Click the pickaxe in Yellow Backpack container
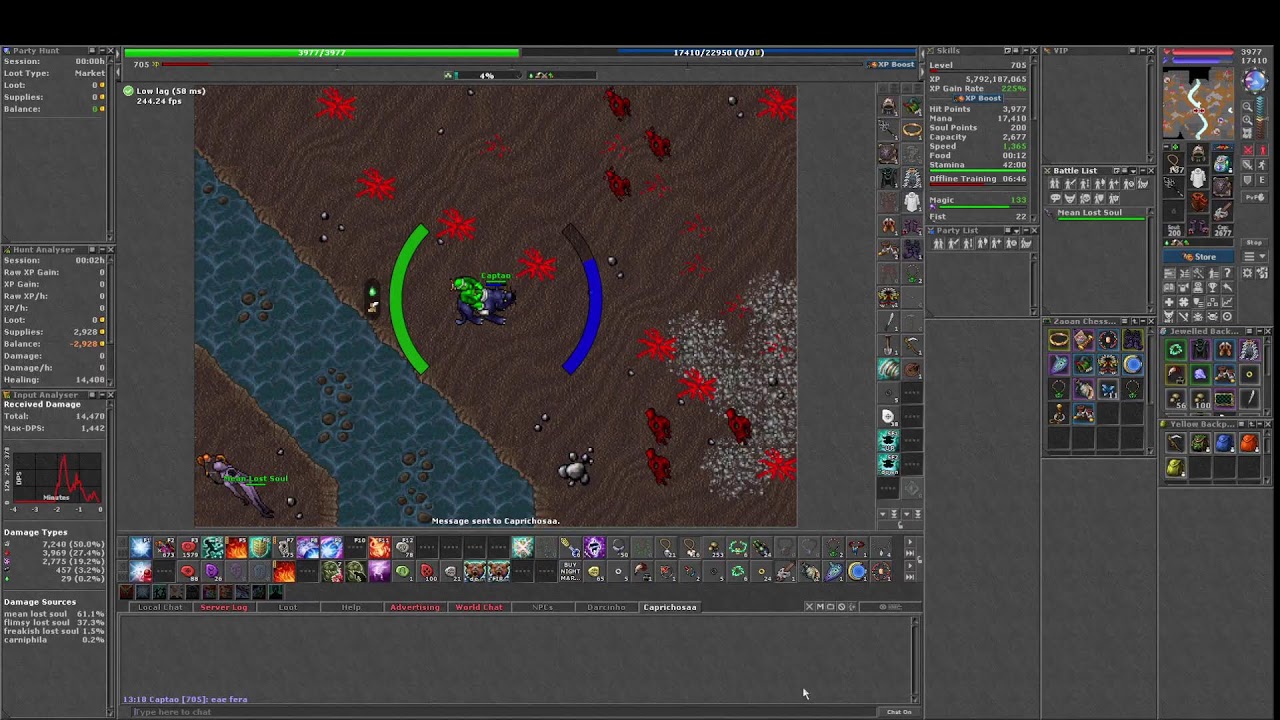The image size is (1280, 720). click(1175, 442)
